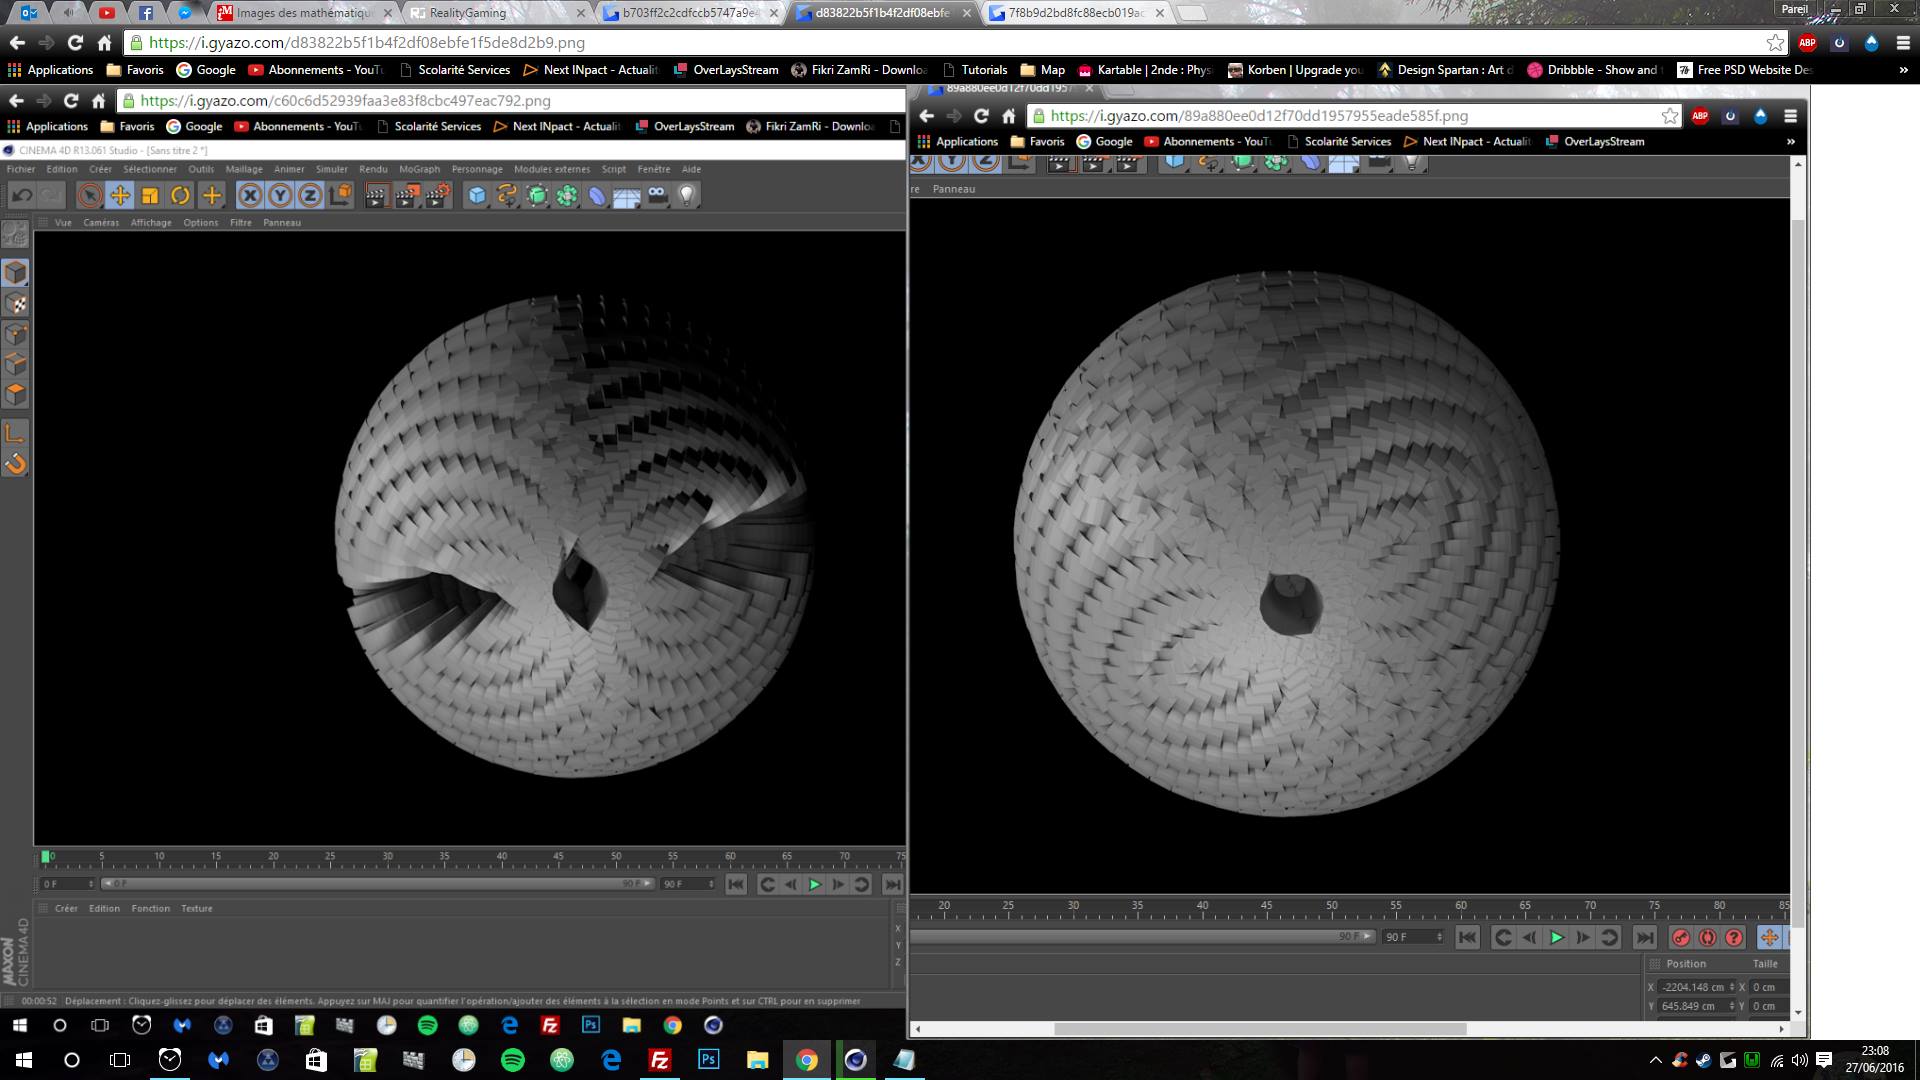This screenshot has width=1920, height=1080.
Task: Play animation with green arrow in right window
Action: point(1556,937)
